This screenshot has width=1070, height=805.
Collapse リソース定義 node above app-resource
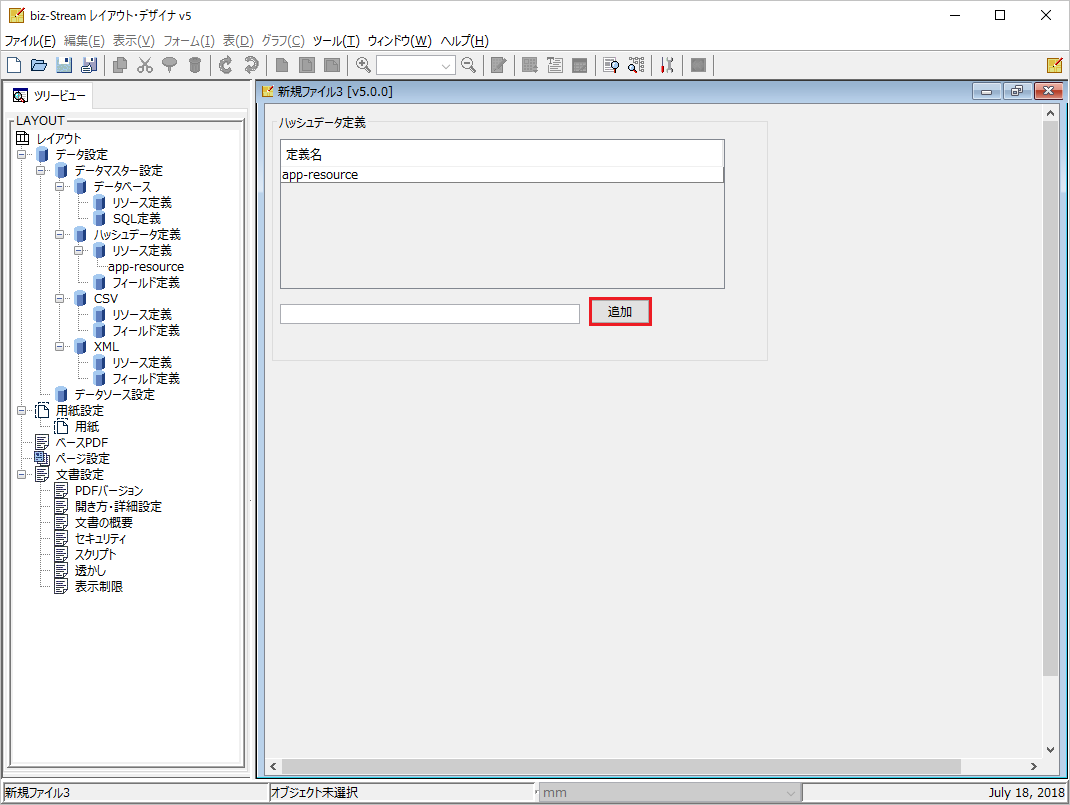pos(79,250)
